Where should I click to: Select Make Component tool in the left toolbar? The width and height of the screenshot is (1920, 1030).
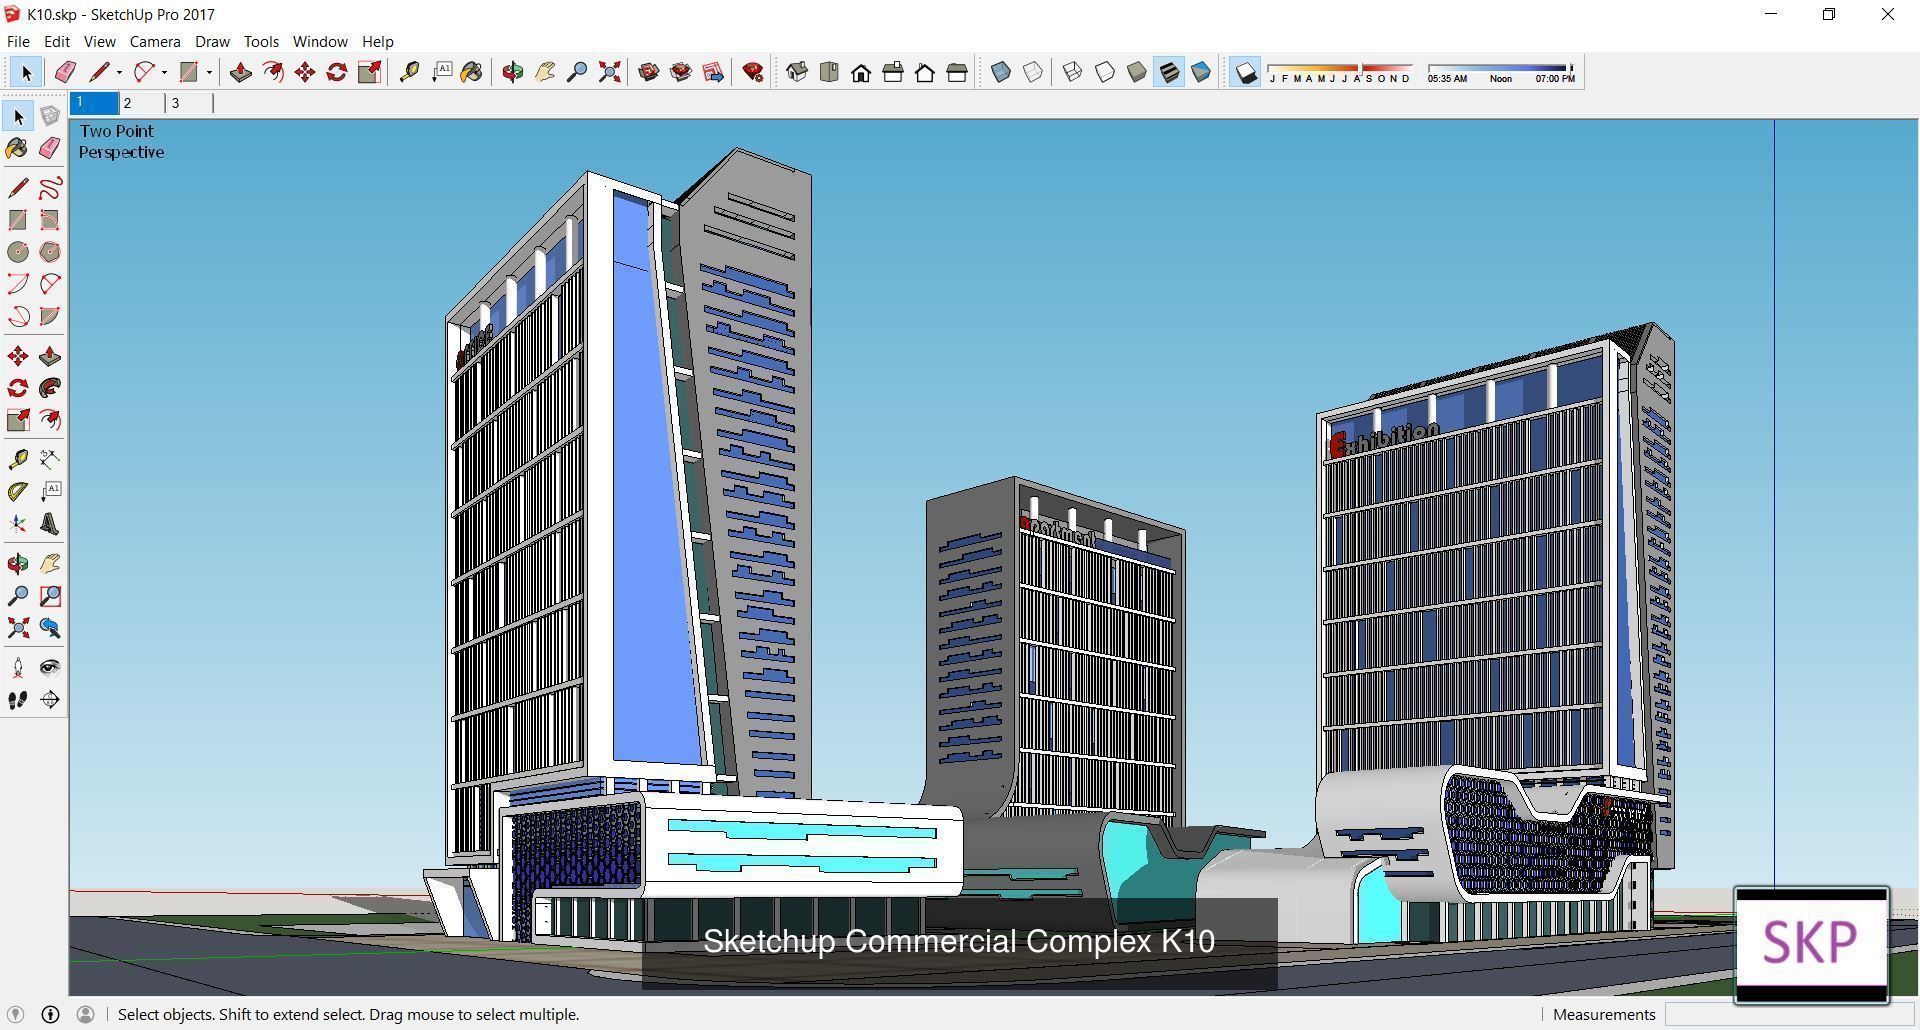tap(50, 116)
